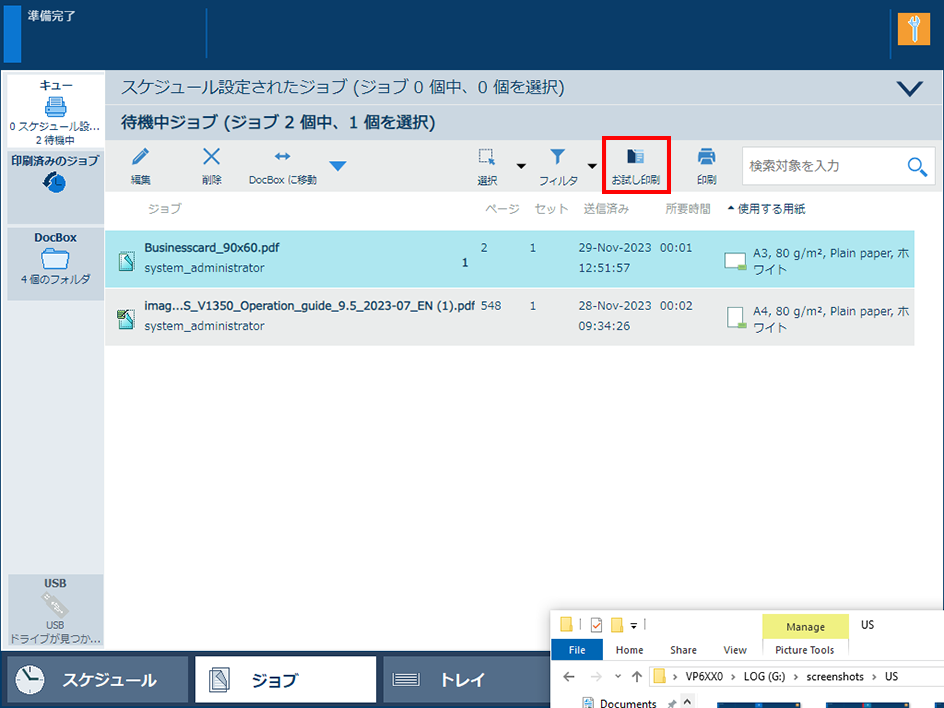Click the 待機中ジョブ section header
944x708 pixels.
pyautogui.click(x=278, y=122)
